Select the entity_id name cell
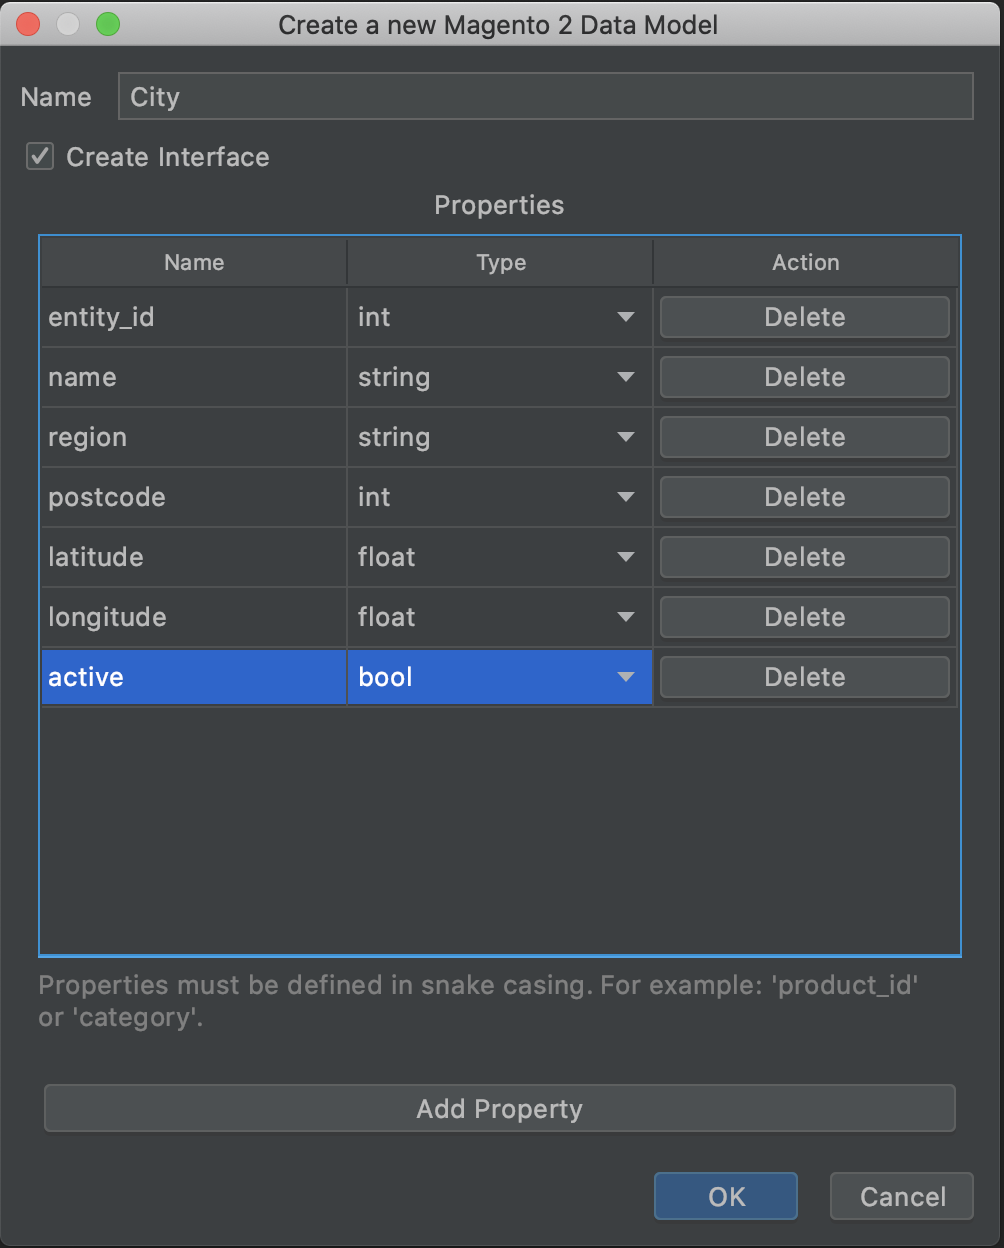Image resolution: width=1004 pixels, height=1248 pixels. (x=194, y=317)
